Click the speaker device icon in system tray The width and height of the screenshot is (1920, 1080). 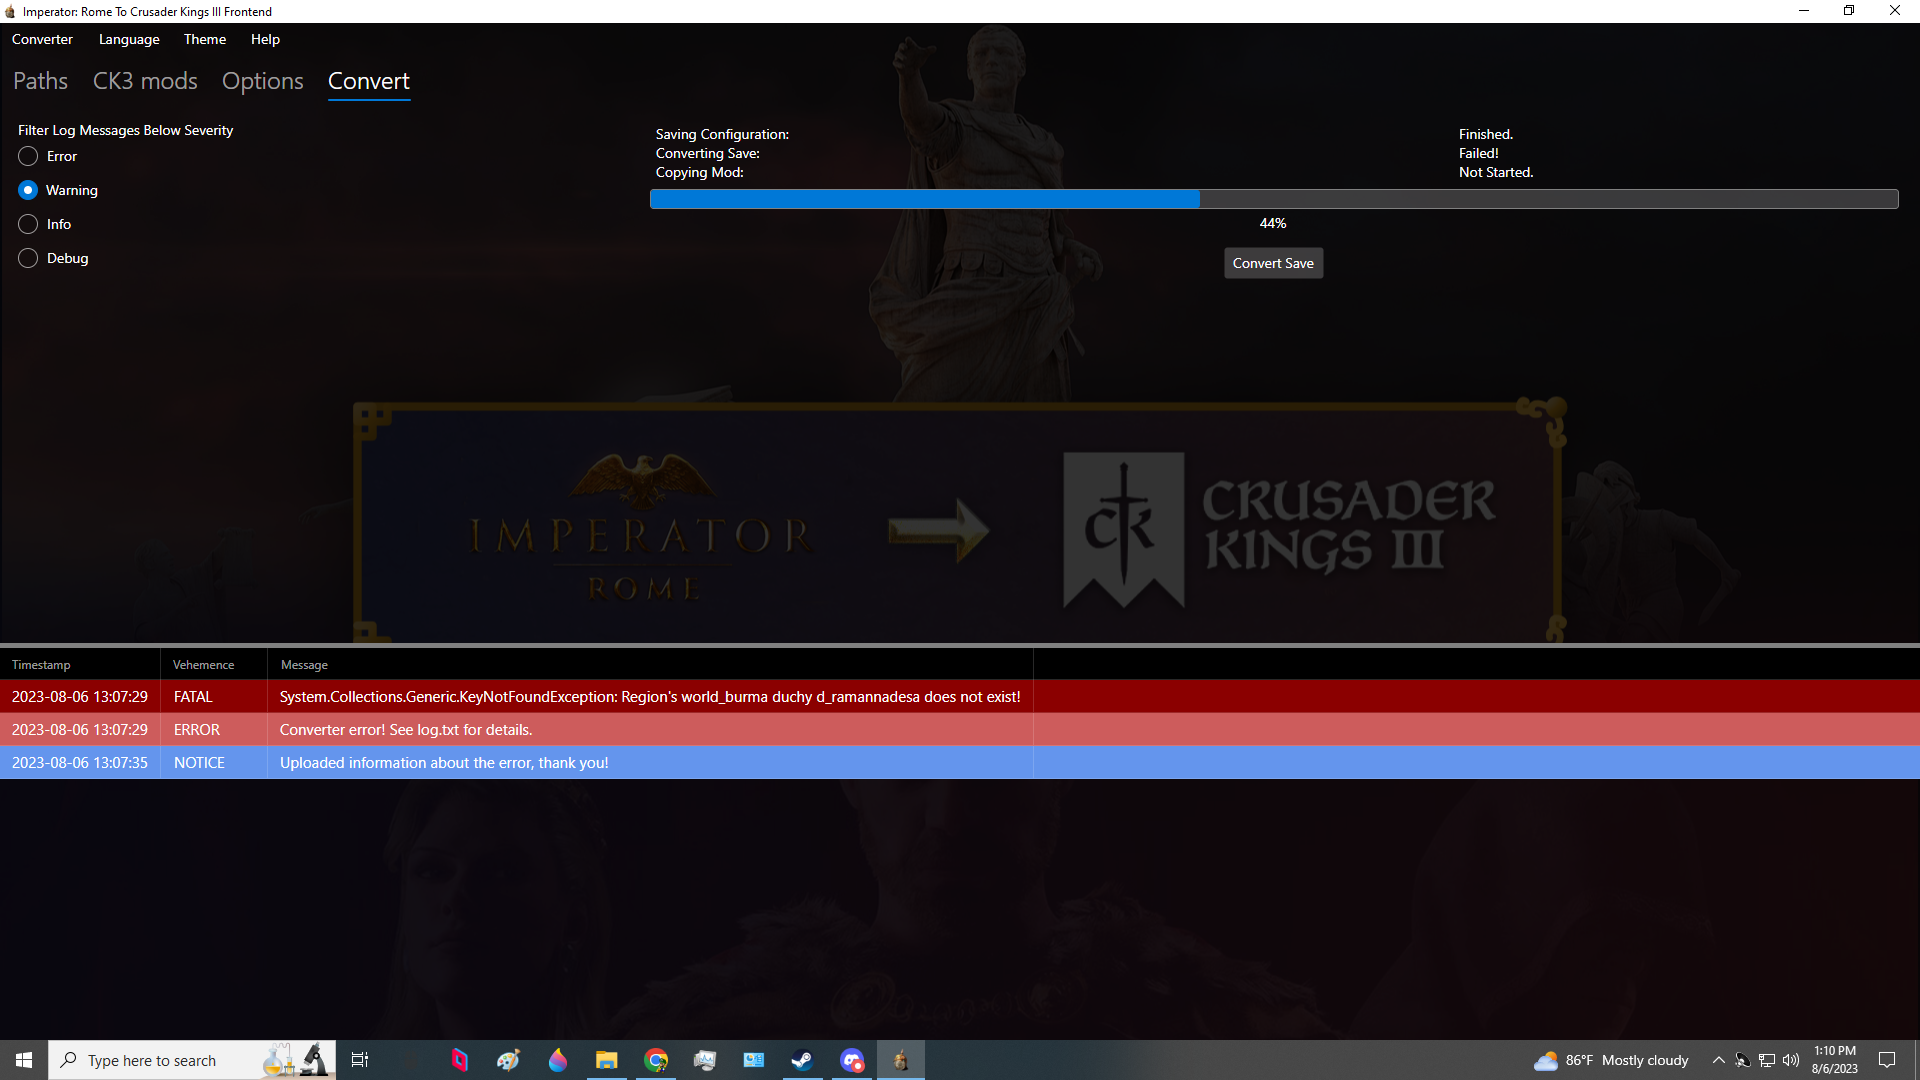1742,1060
